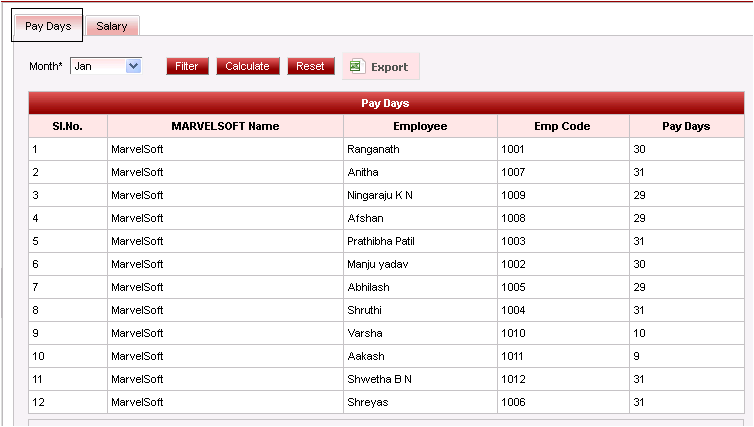Click Varsha's emp code 1010
754x427 pixels.
(x=513, y=333)
